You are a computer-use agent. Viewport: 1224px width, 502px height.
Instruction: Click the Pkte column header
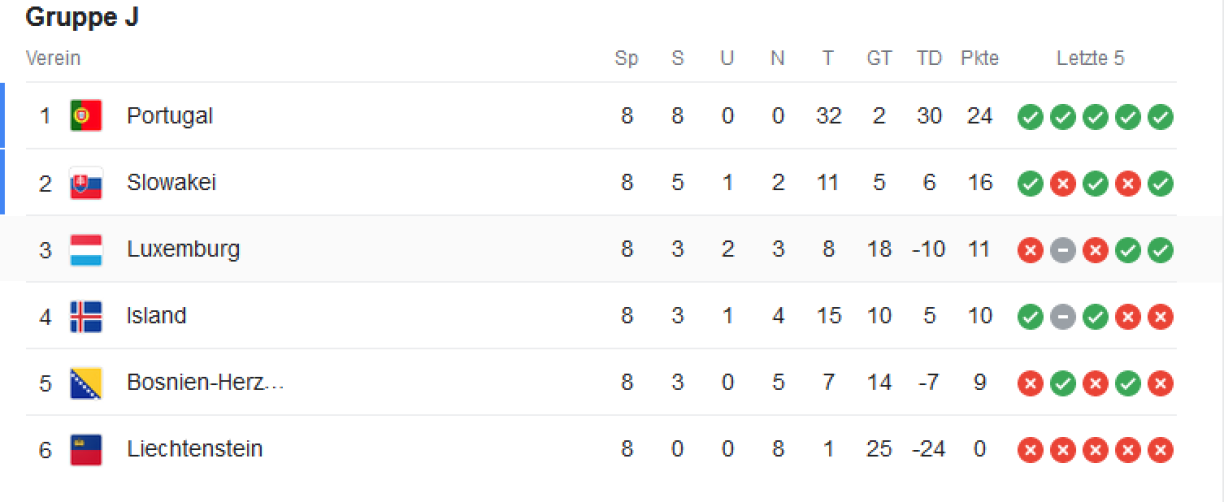coord(979,58)
